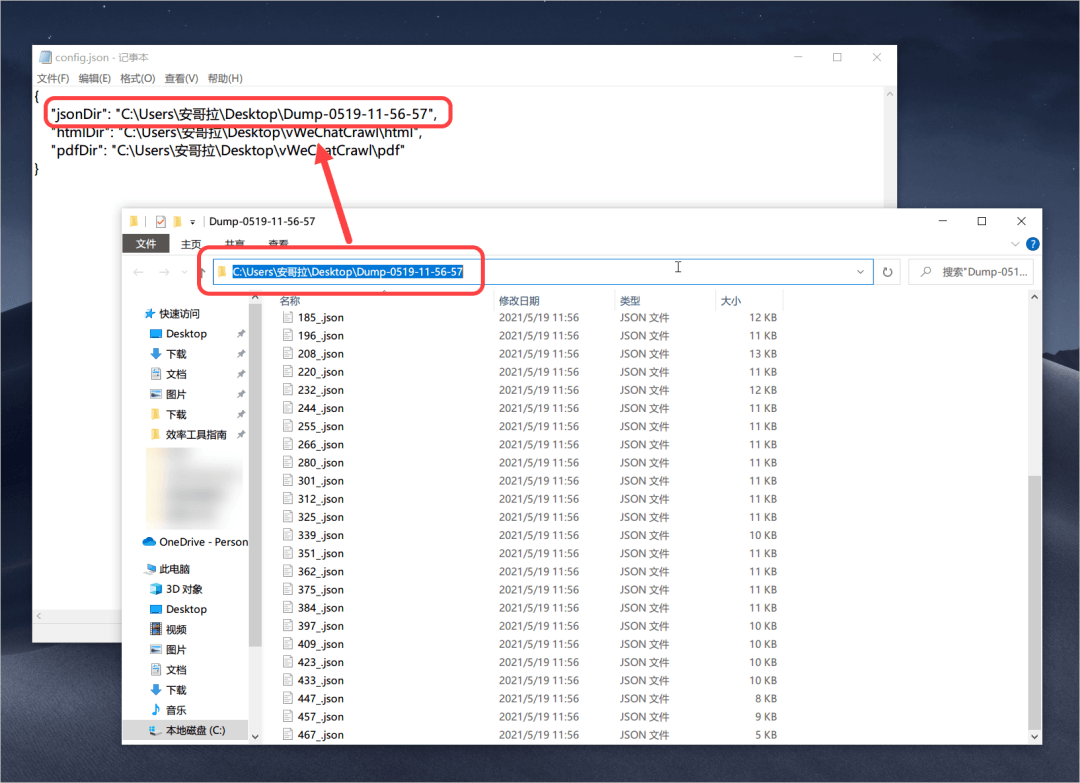Click the pdfDir line in Notepad
Screen dimensions: 1080x783
(x=227, y=150)
